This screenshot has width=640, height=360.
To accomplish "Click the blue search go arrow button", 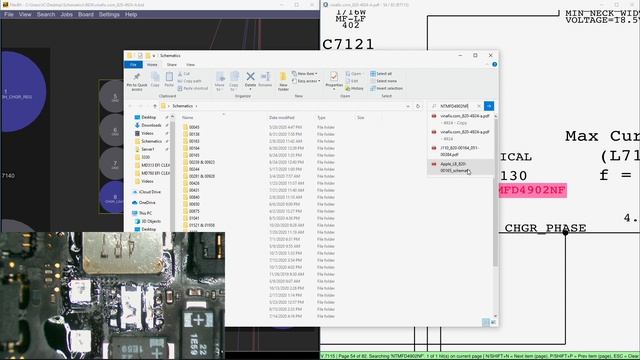I will (x=489, y=106).
